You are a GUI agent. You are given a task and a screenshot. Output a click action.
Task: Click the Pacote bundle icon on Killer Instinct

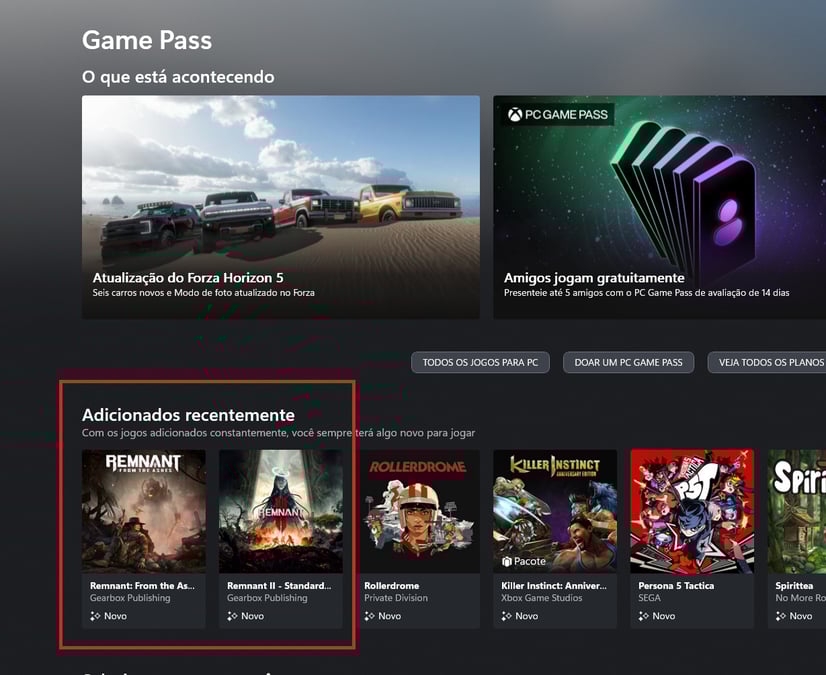coord(507,561)
